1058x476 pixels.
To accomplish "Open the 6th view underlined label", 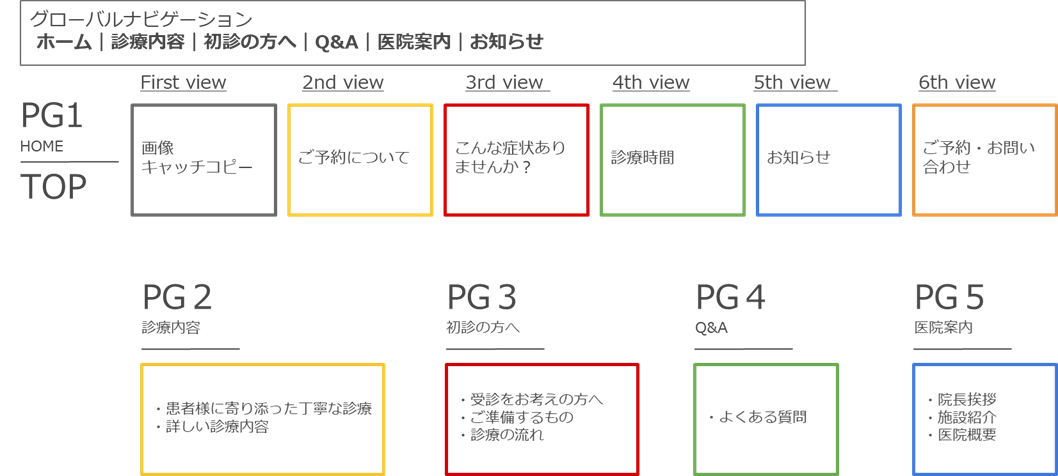I will (x=957, y=83).
